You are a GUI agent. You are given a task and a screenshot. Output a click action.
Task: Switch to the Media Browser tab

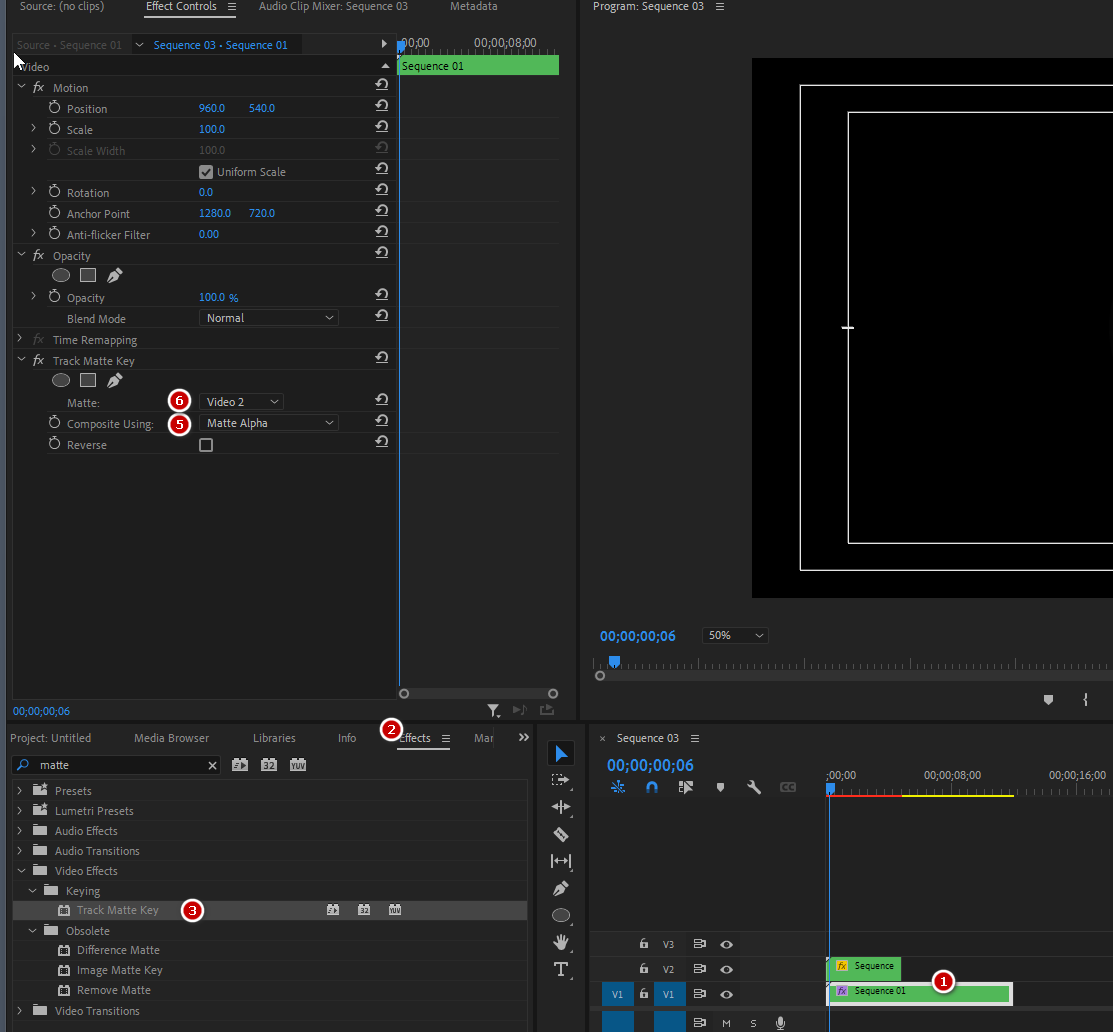[x=171, y=738]
